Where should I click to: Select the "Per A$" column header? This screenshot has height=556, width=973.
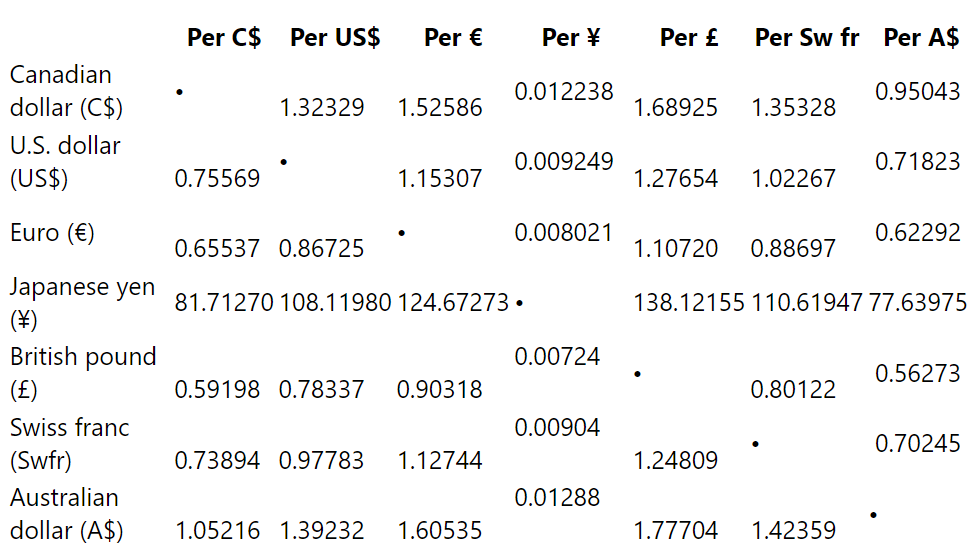(x=921, y=38)
